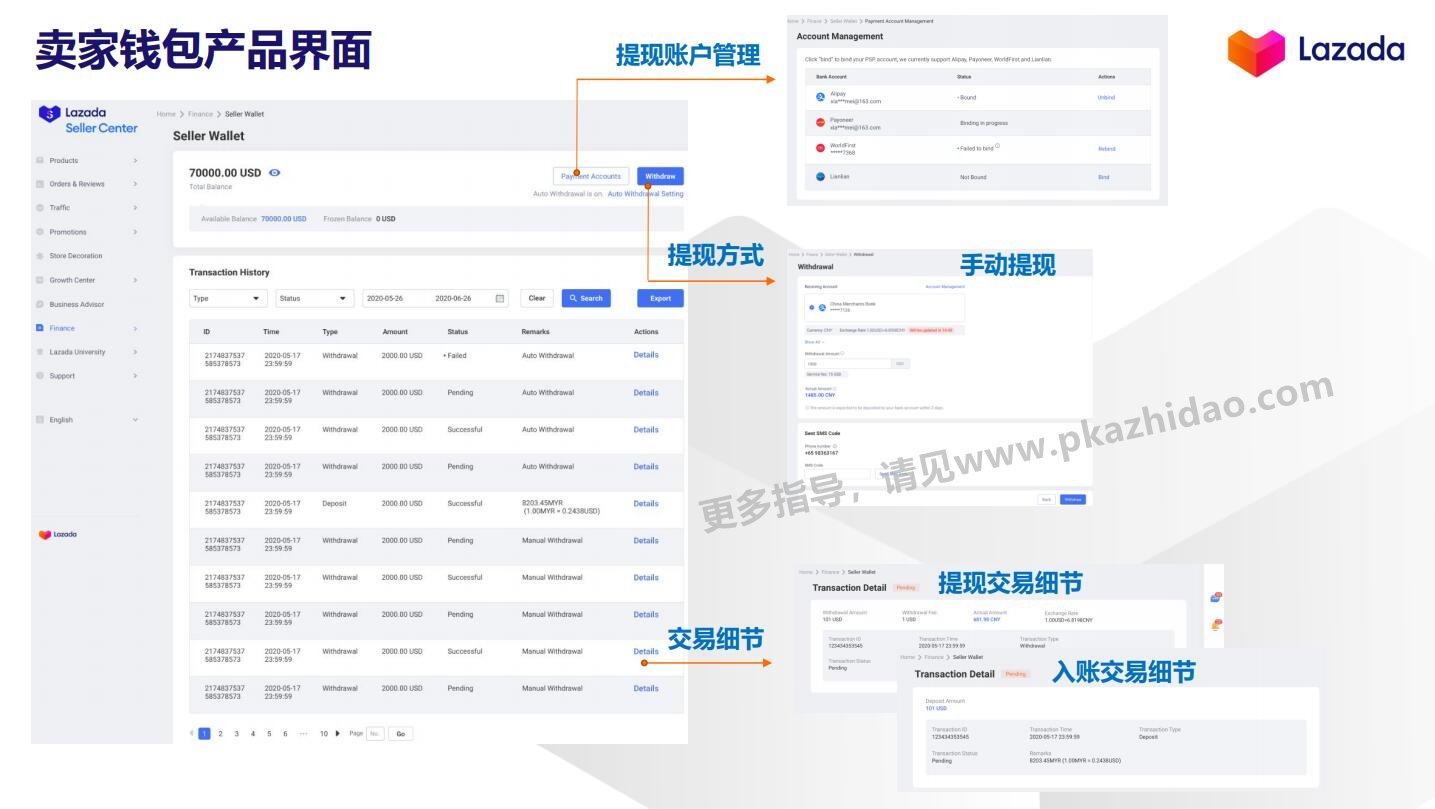Screen dimensions: 1435x809
Task: Open Details for the Deposit transaction row
Action: tap(646, 504)
